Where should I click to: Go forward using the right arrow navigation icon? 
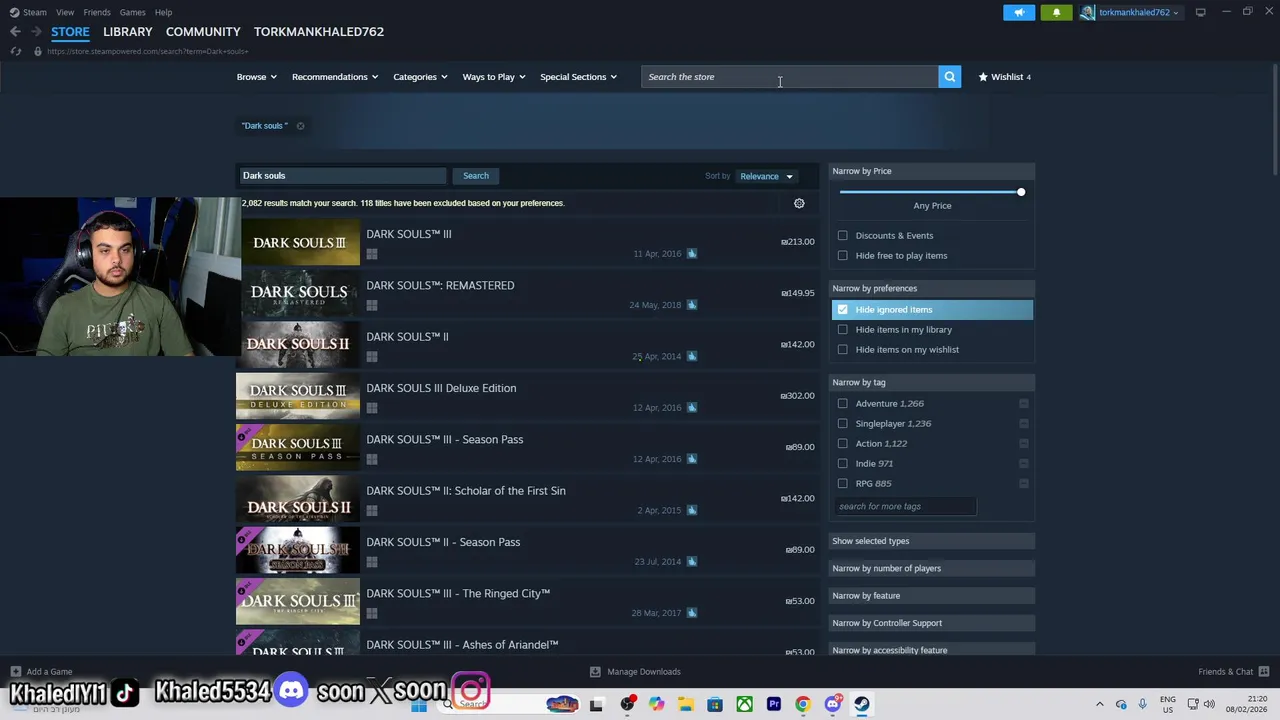click(36, 32)
